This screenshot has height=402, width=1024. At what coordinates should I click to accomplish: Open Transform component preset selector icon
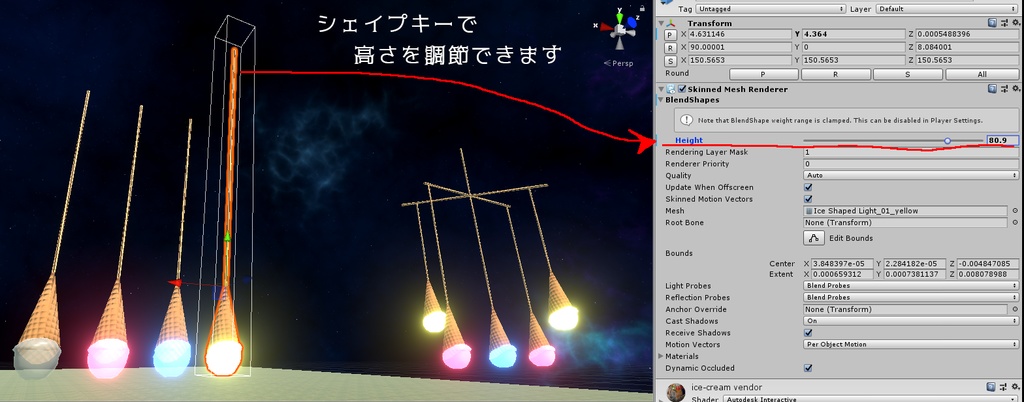(x=1004, y=22)
